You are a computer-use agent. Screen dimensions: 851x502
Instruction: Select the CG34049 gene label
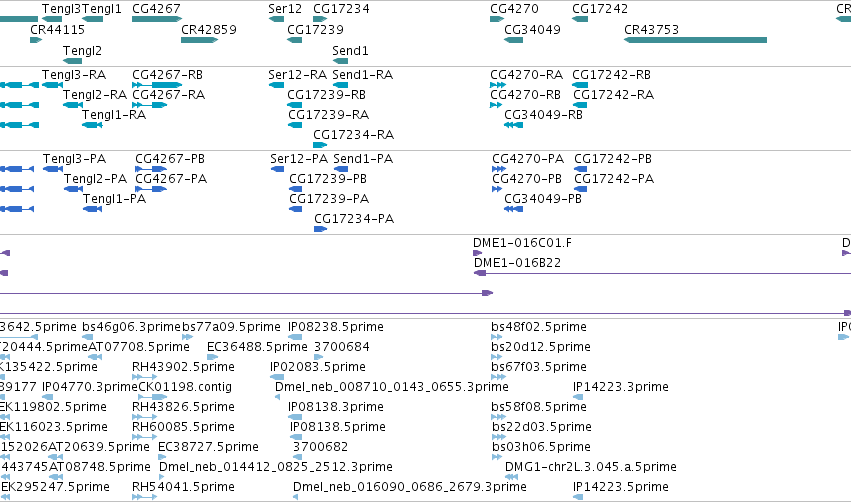[x=532, y=30]
